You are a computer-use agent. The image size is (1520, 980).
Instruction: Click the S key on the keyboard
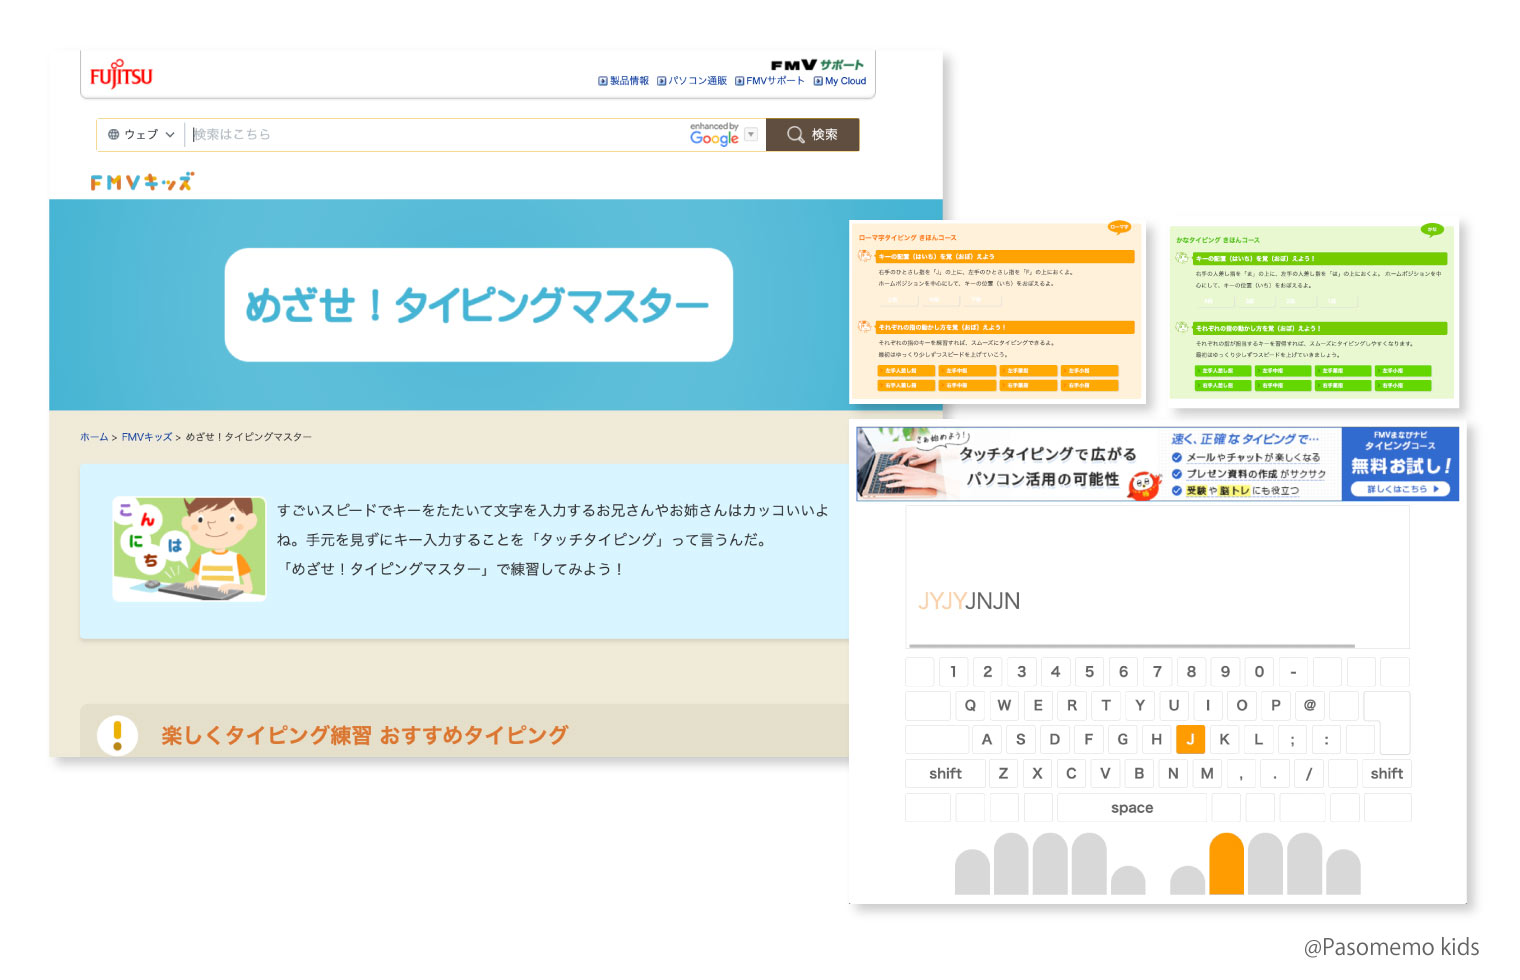(x=1021, y=739)
